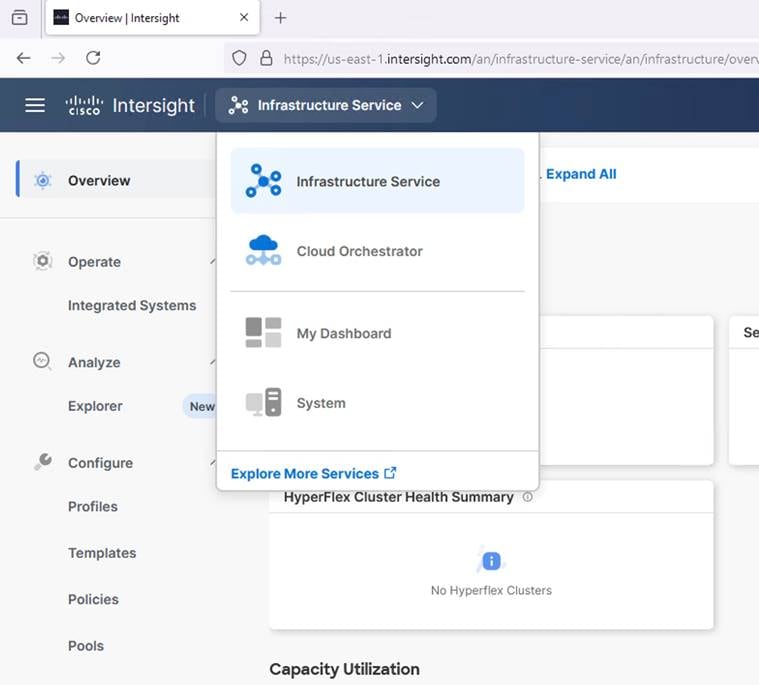Click the HyperFlex summary info icon
Screen dimensions: 759x685
pos(528,497)
